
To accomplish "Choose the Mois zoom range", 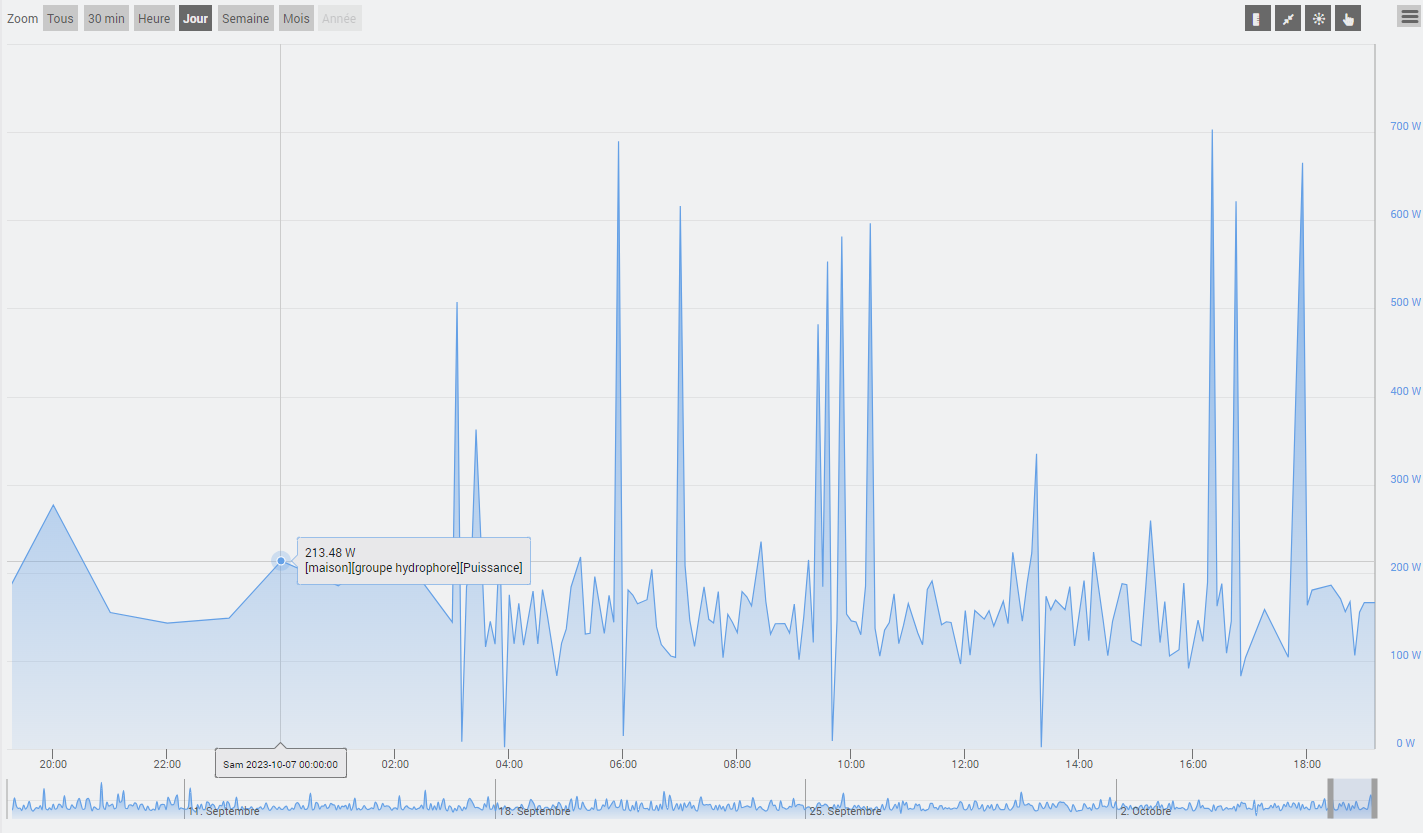I will (296, 18).
